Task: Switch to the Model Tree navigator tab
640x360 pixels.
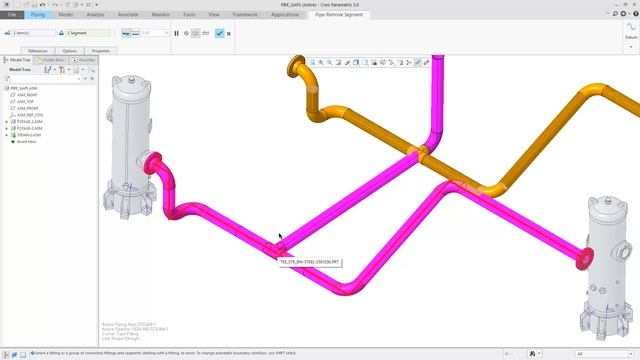Action: pos(17,60)
